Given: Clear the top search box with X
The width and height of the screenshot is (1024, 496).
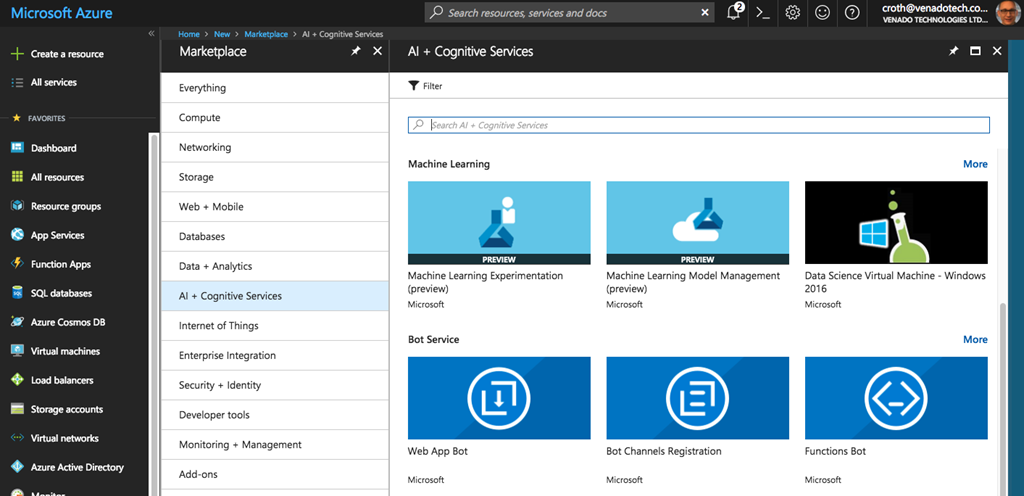Looking at the screenshot, I should [x=705, y=12].
